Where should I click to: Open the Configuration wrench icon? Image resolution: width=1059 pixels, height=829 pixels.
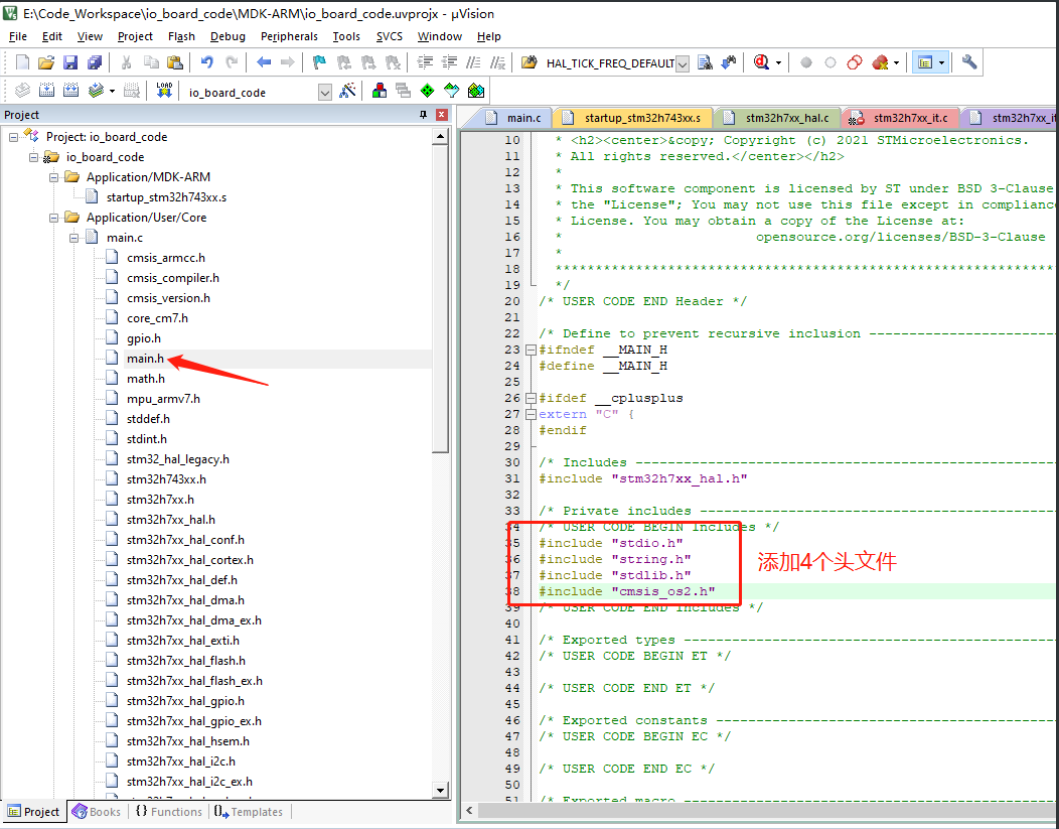pos(968,62)
